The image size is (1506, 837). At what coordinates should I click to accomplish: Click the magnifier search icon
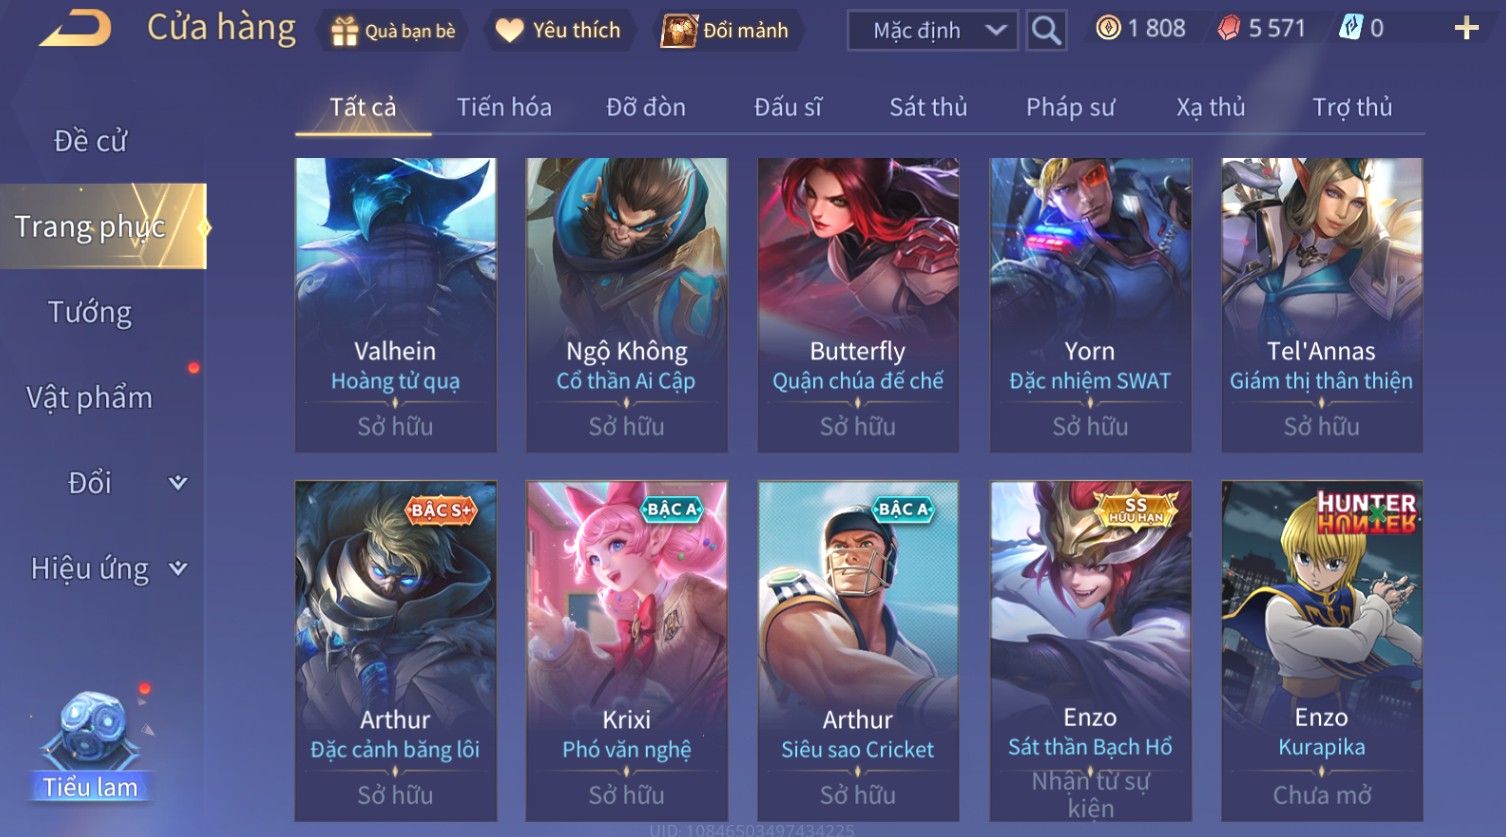1046,31
